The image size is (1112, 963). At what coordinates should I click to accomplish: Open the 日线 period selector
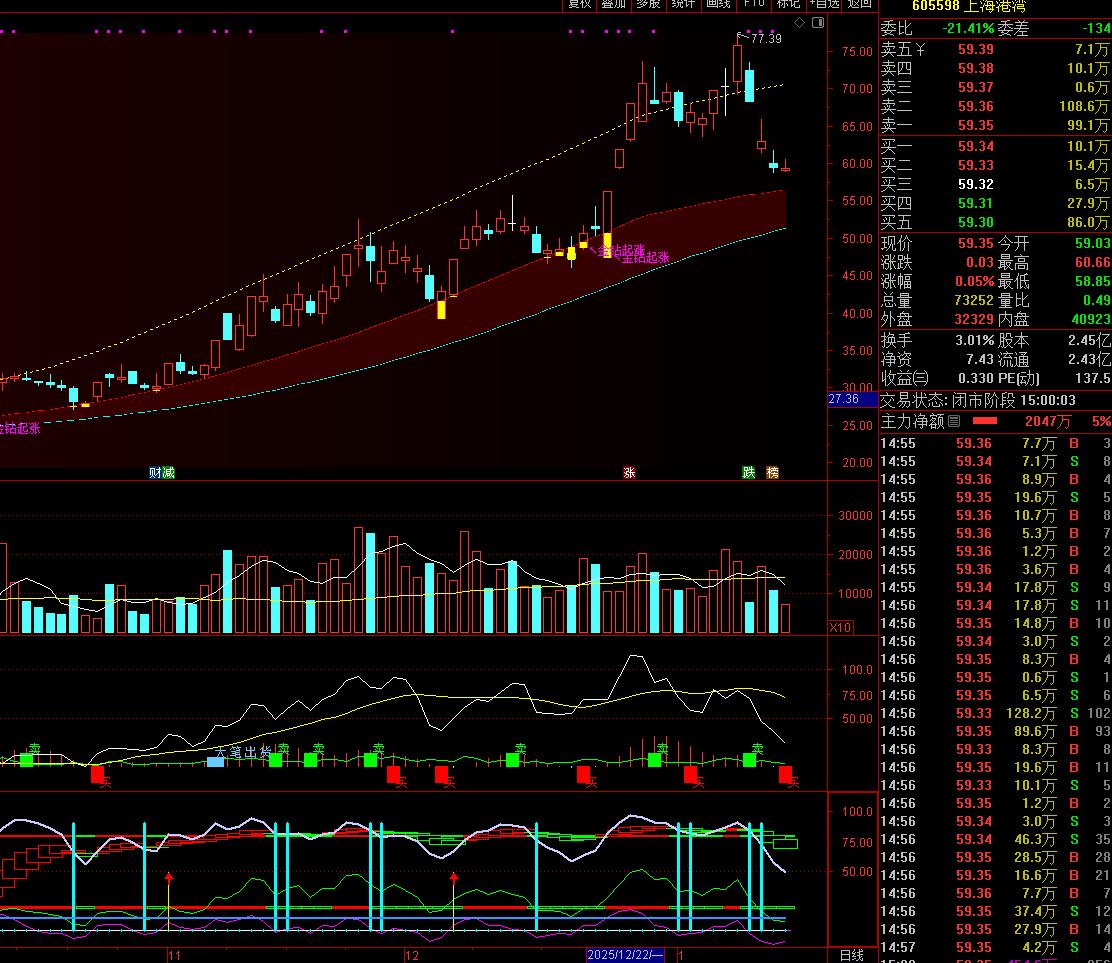tap(852, 955)
